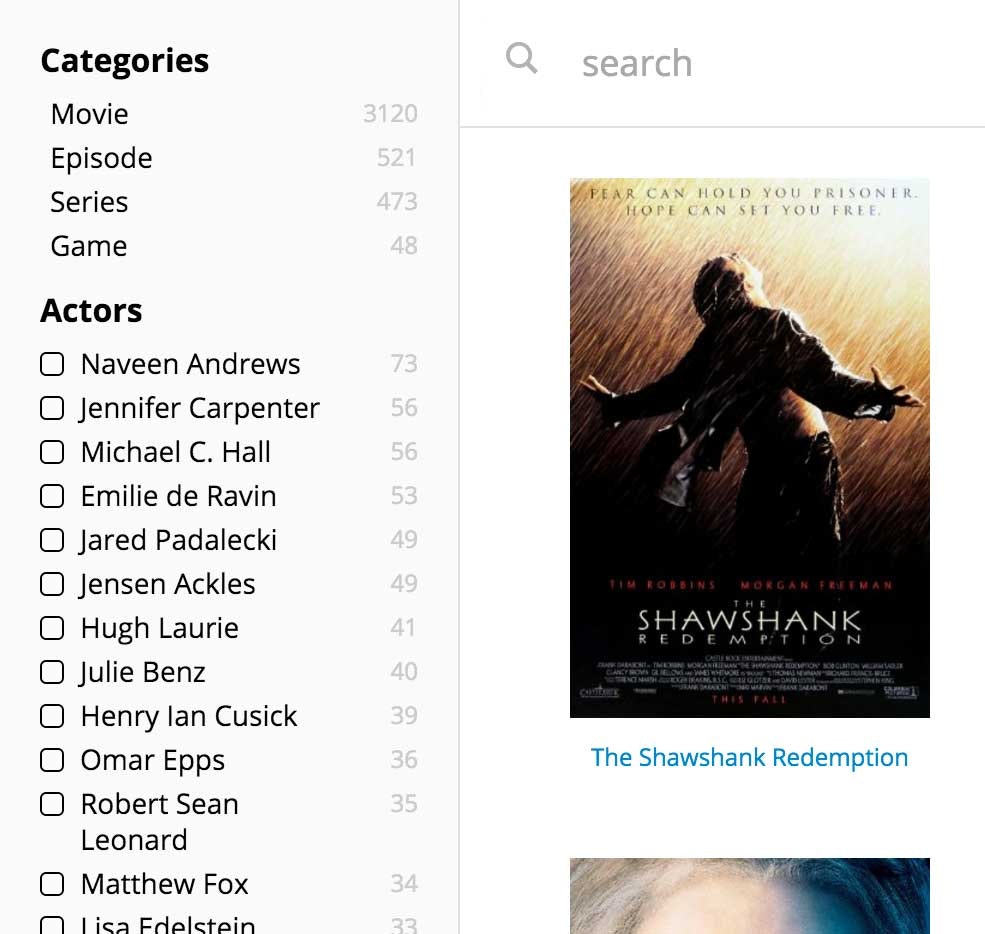Click the Hugh Laurie count 41
The width and height of the screenshot is (985, 934).
click(x=403, y=627)
